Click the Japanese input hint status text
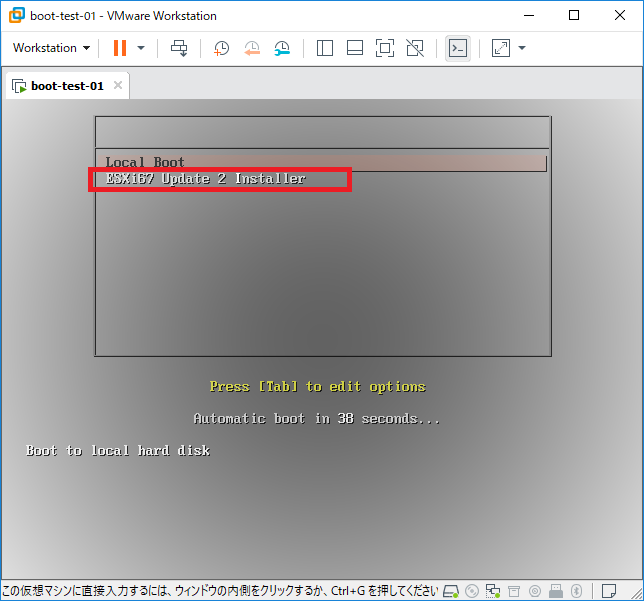This screenshot has height=601, width=644. 220,591
